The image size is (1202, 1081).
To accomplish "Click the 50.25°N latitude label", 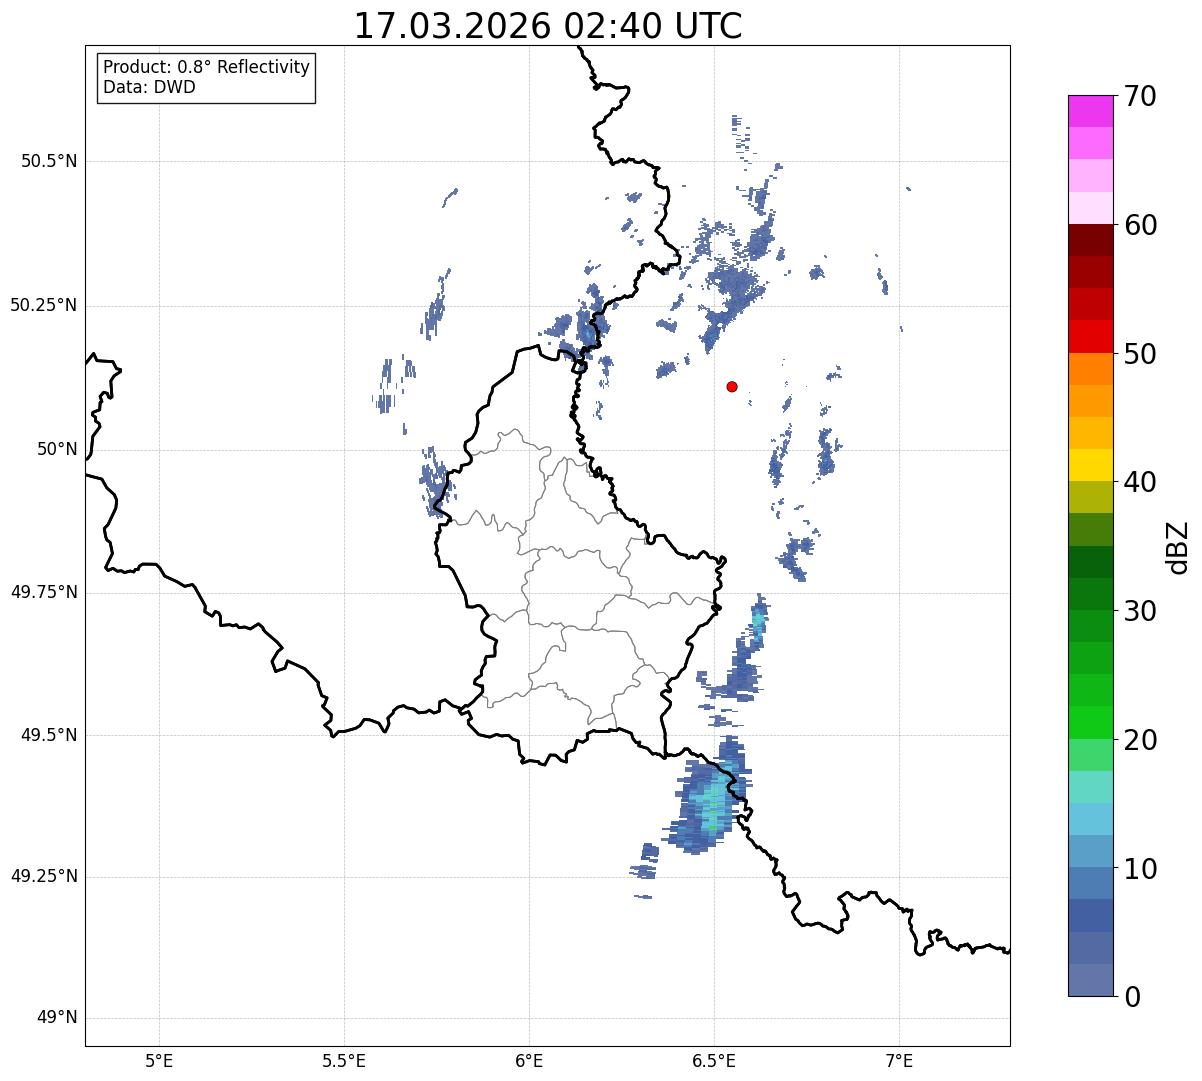I will coord(44,306).
